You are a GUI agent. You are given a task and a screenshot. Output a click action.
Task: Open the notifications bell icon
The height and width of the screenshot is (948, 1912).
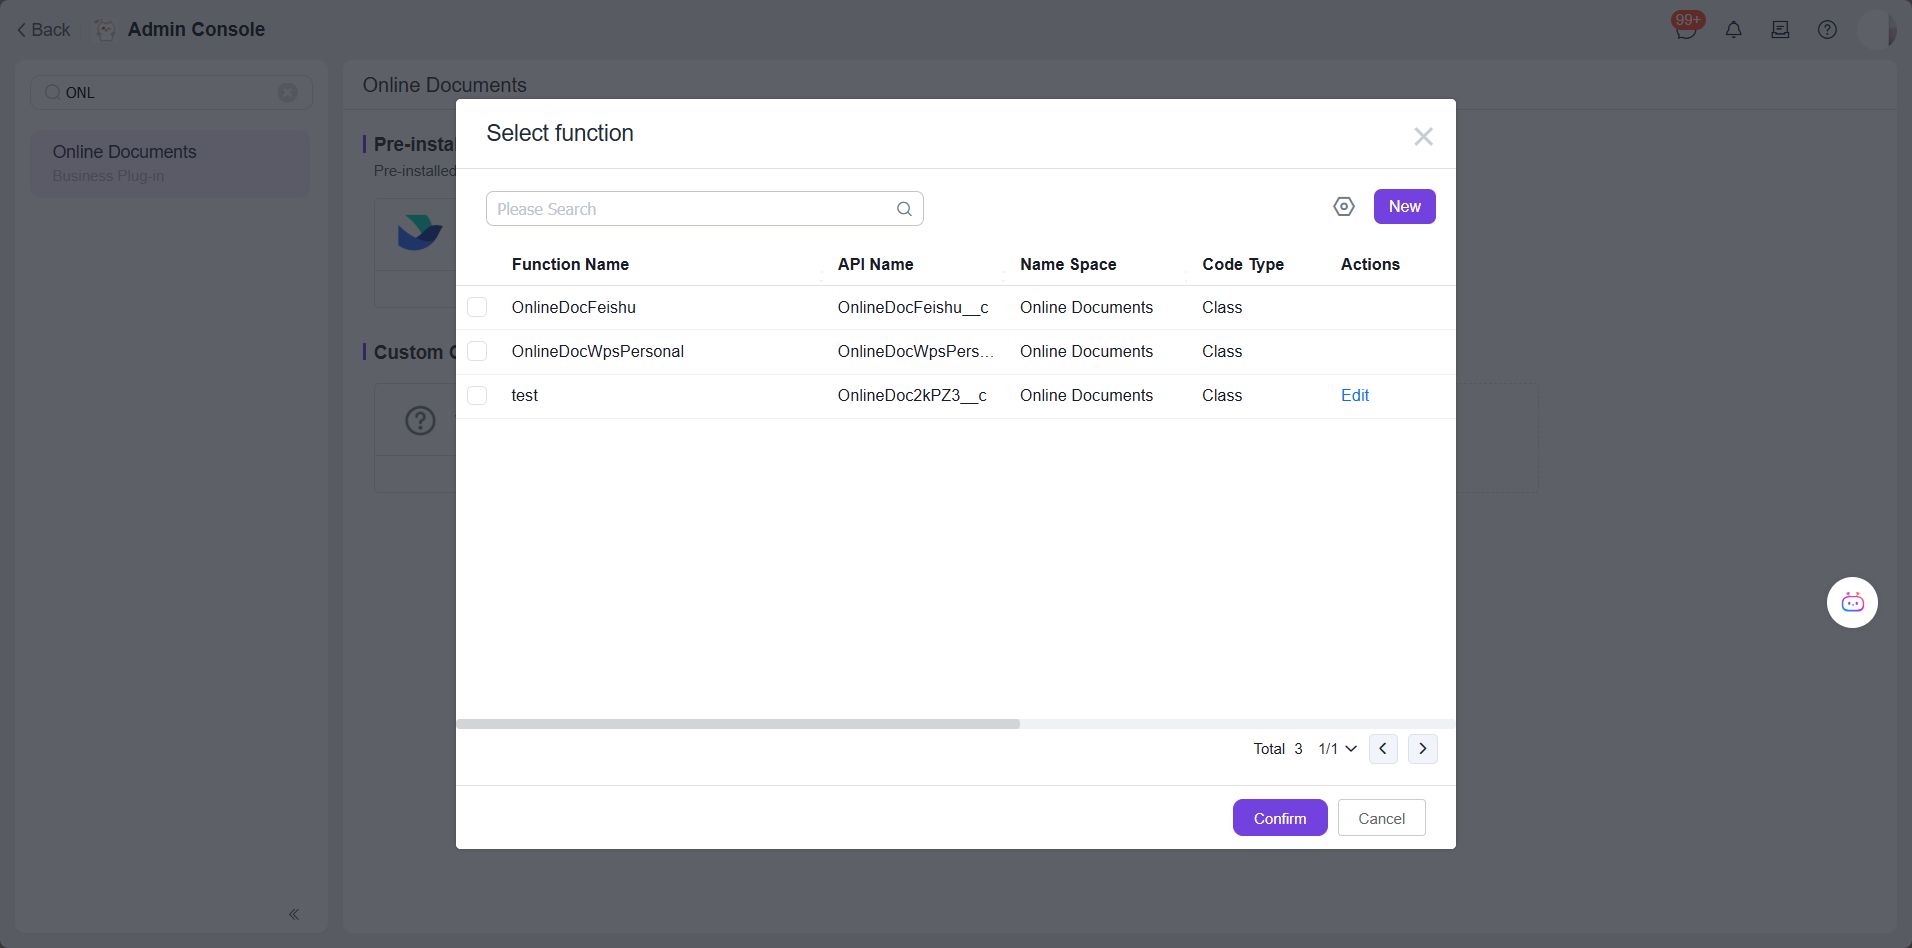(1733, 30)
